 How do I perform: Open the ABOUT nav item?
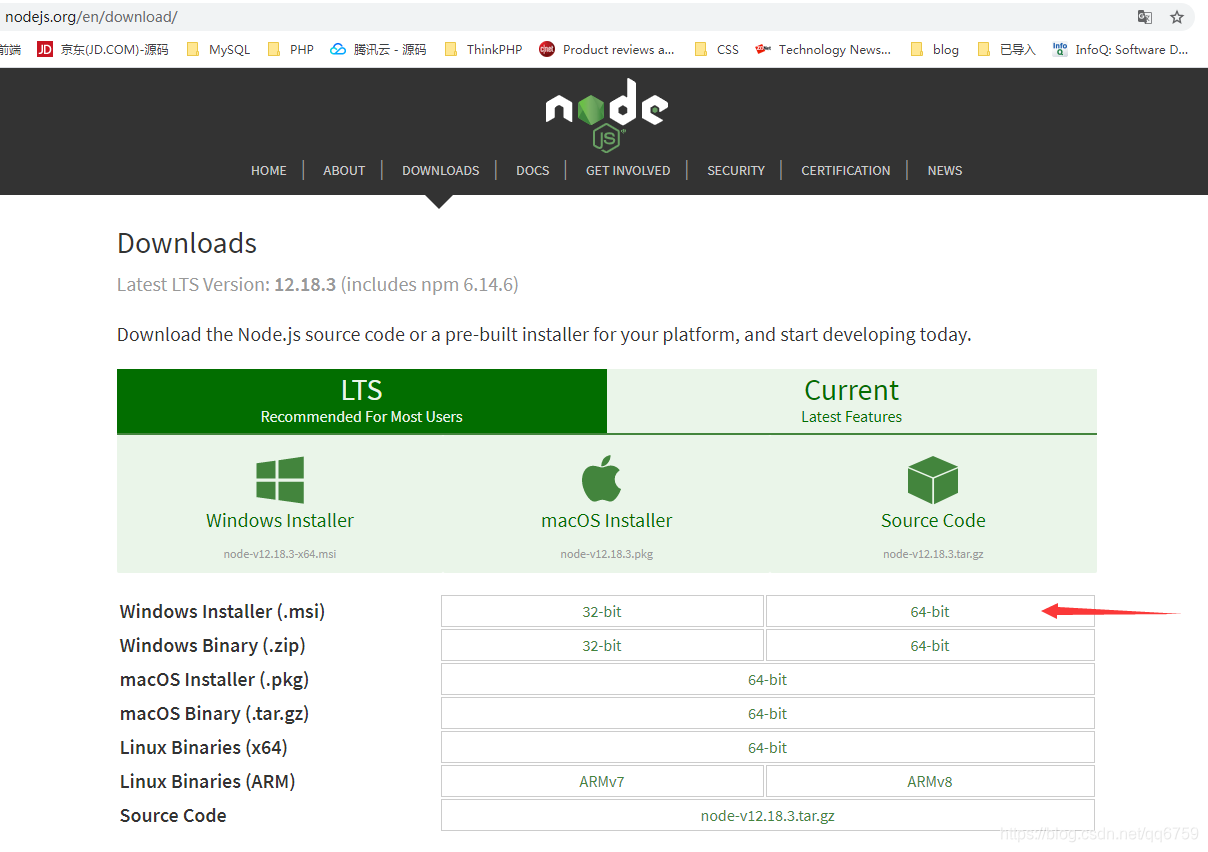coord(344,170)
